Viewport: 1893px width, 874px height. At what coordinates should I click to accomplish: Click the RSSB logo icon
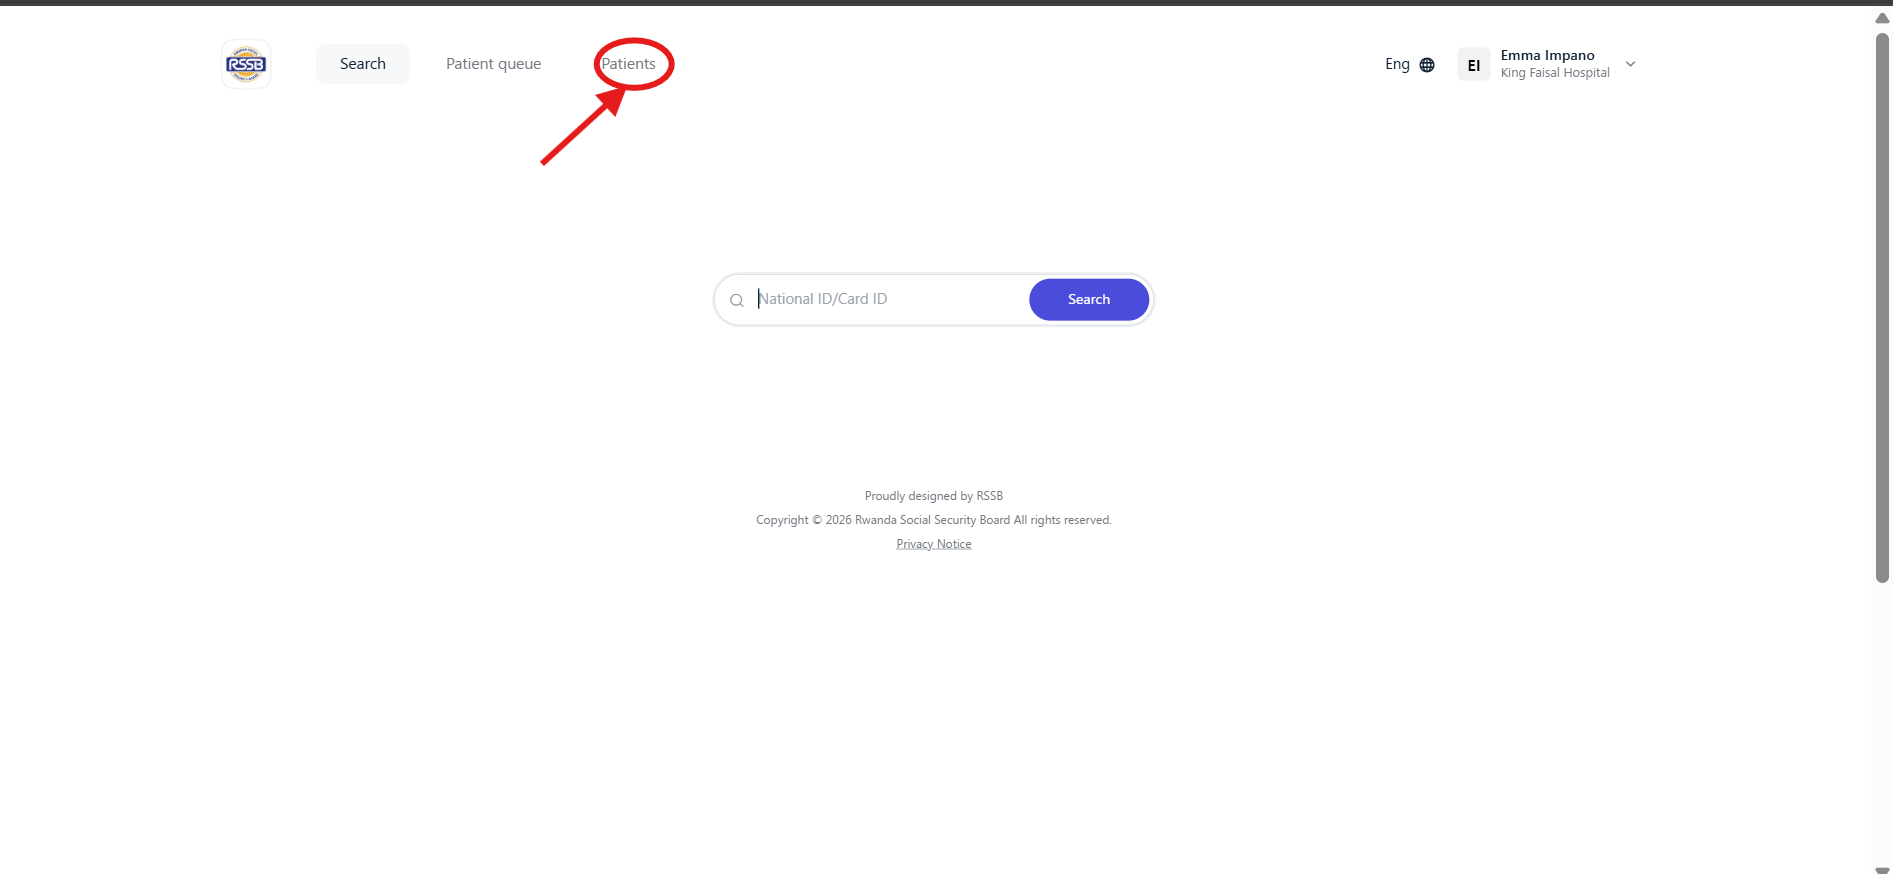(246, 65)
